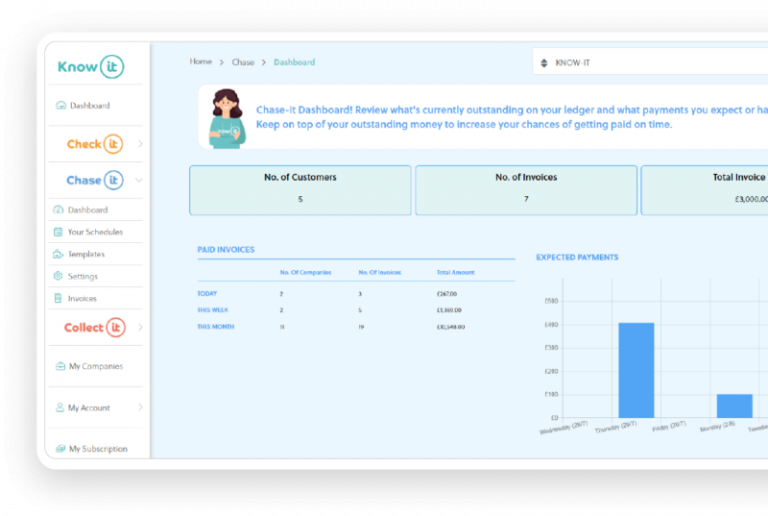Click the No. Of Companies column header

pyautogui.click(x=306, y=272)
